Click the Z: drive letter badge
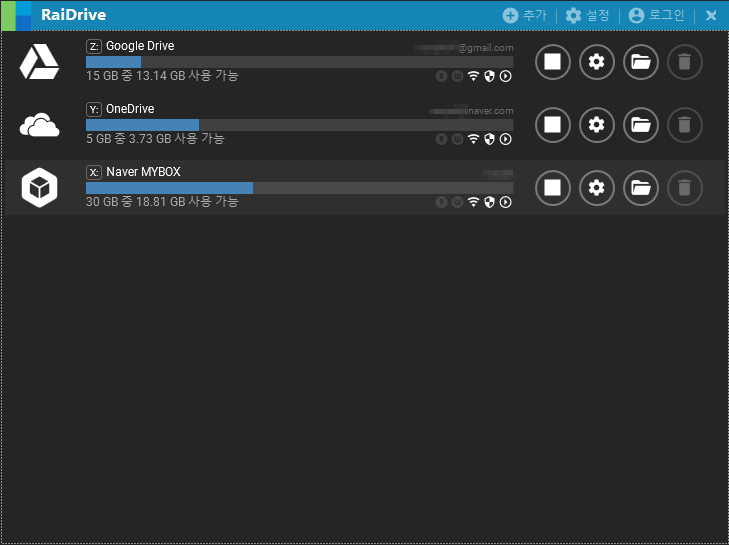729x545 pixels. pyautogui.click(x=94, y=46)
